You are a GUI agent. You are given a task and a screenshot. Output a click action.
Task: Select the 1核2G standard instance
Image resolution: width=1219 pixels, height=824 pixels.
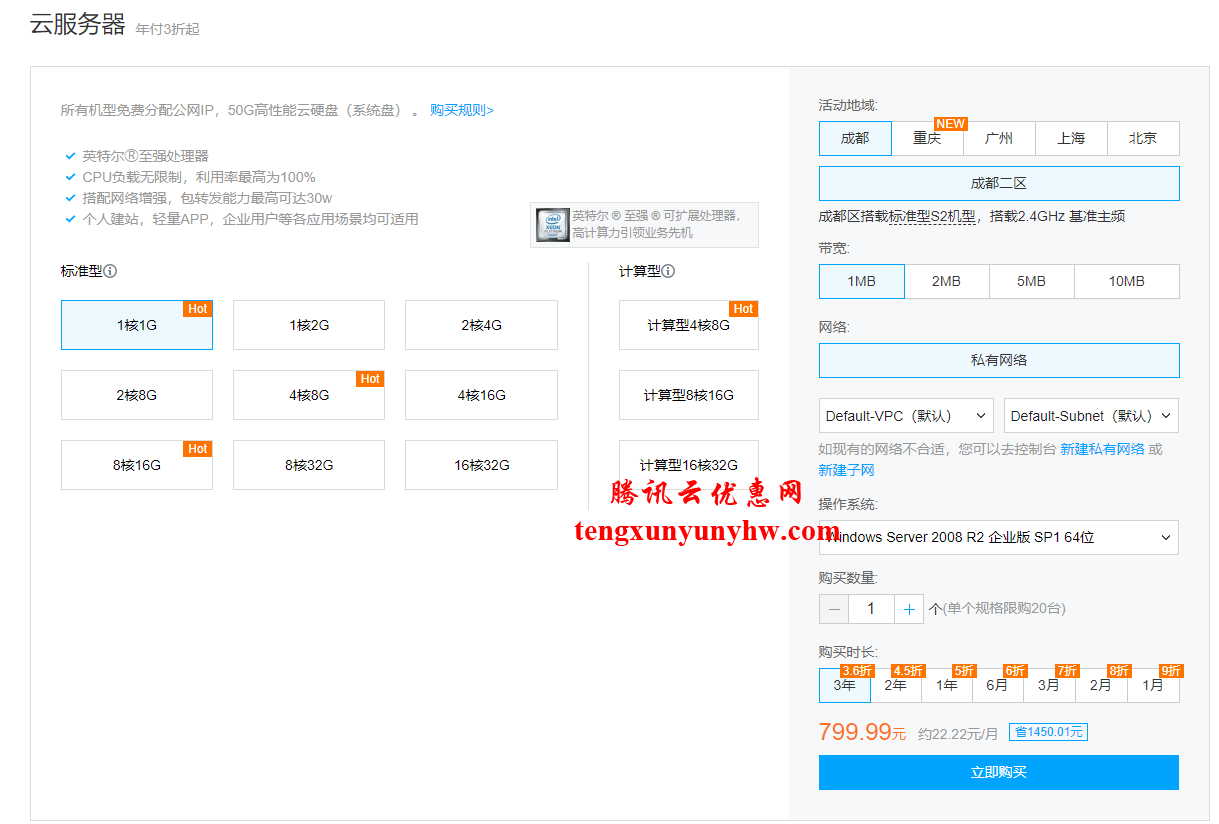click(309, 325)
